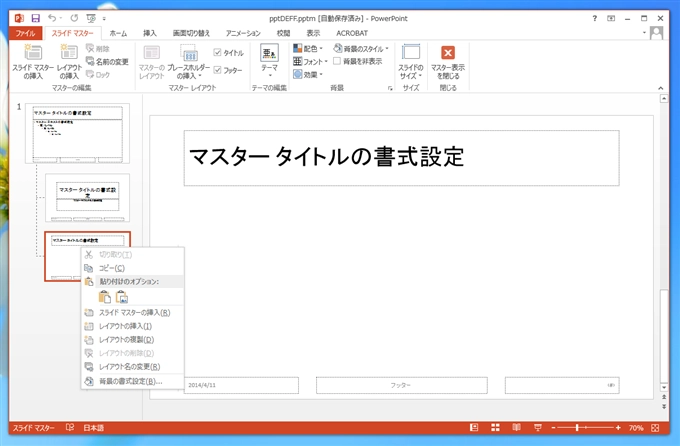The height and width of the screenshot is (446, 680).
Task: Open the 配色 colors dropdown
Action: tap(308, 48)
